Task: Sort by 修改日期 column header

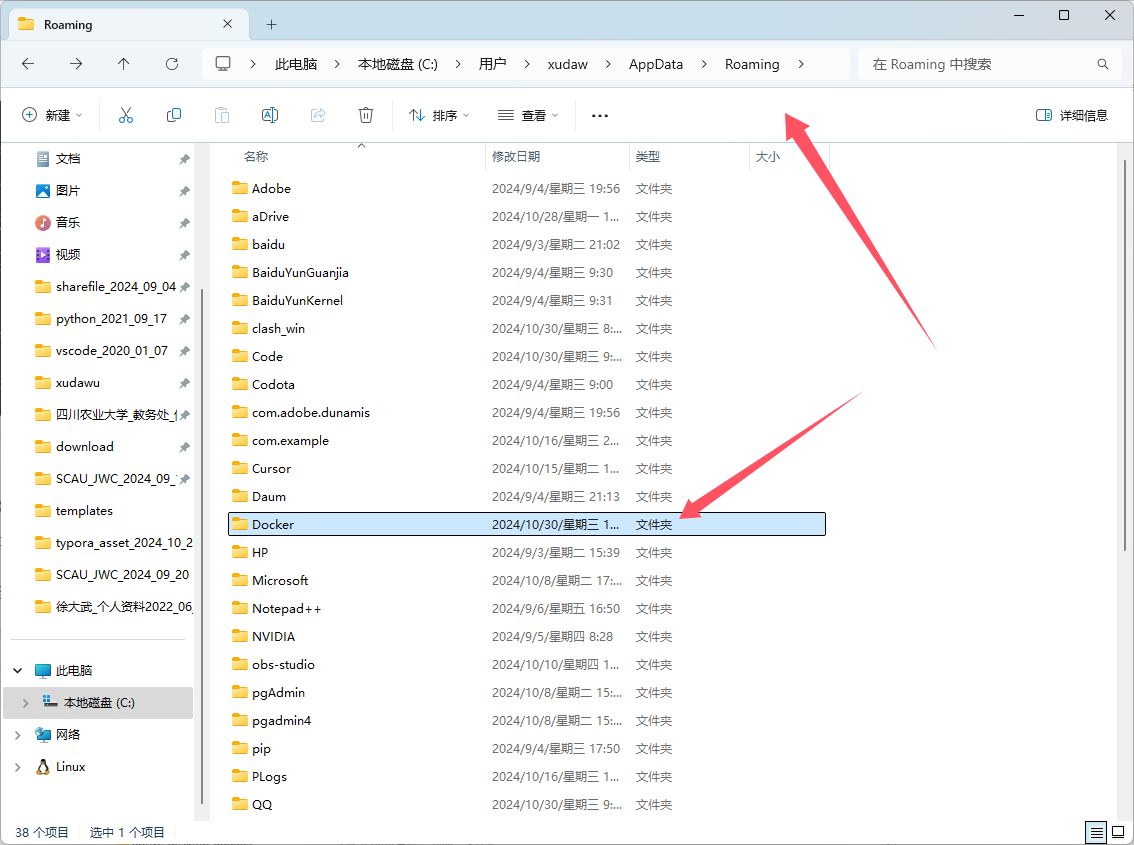Action: [516, 156]
